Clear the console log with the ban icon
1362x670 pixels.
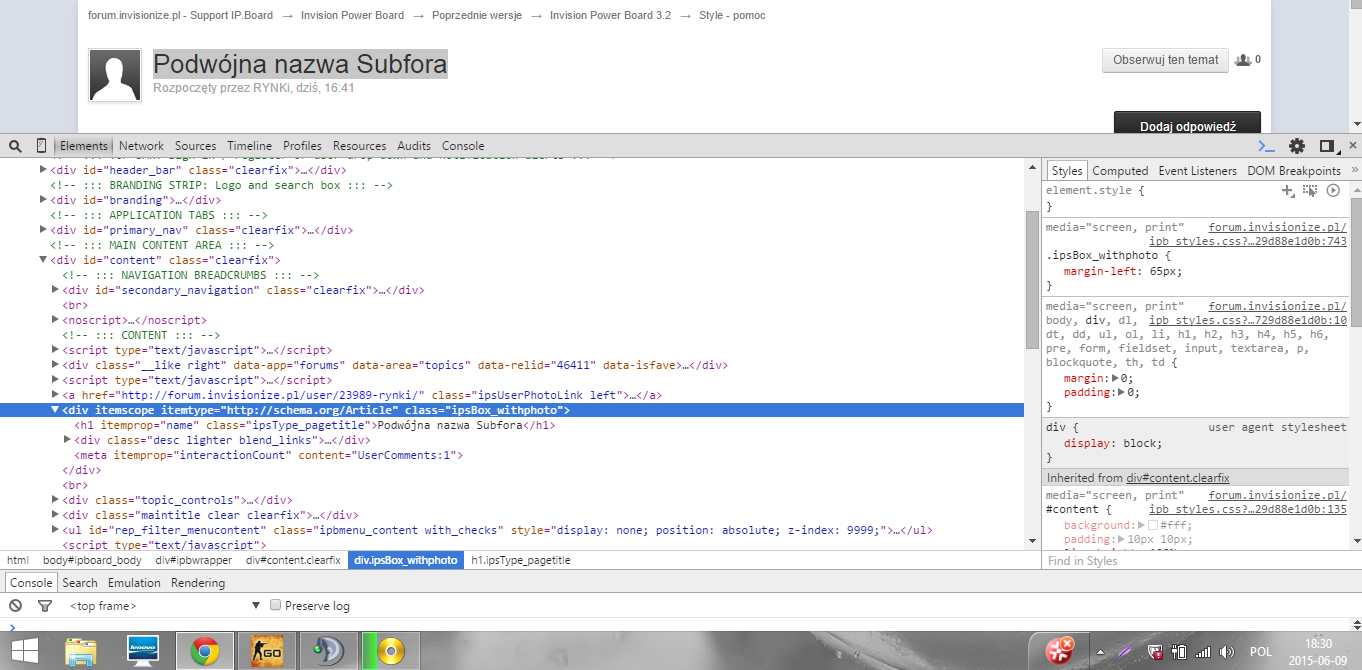pyautogui.click(x=15, y=606)
